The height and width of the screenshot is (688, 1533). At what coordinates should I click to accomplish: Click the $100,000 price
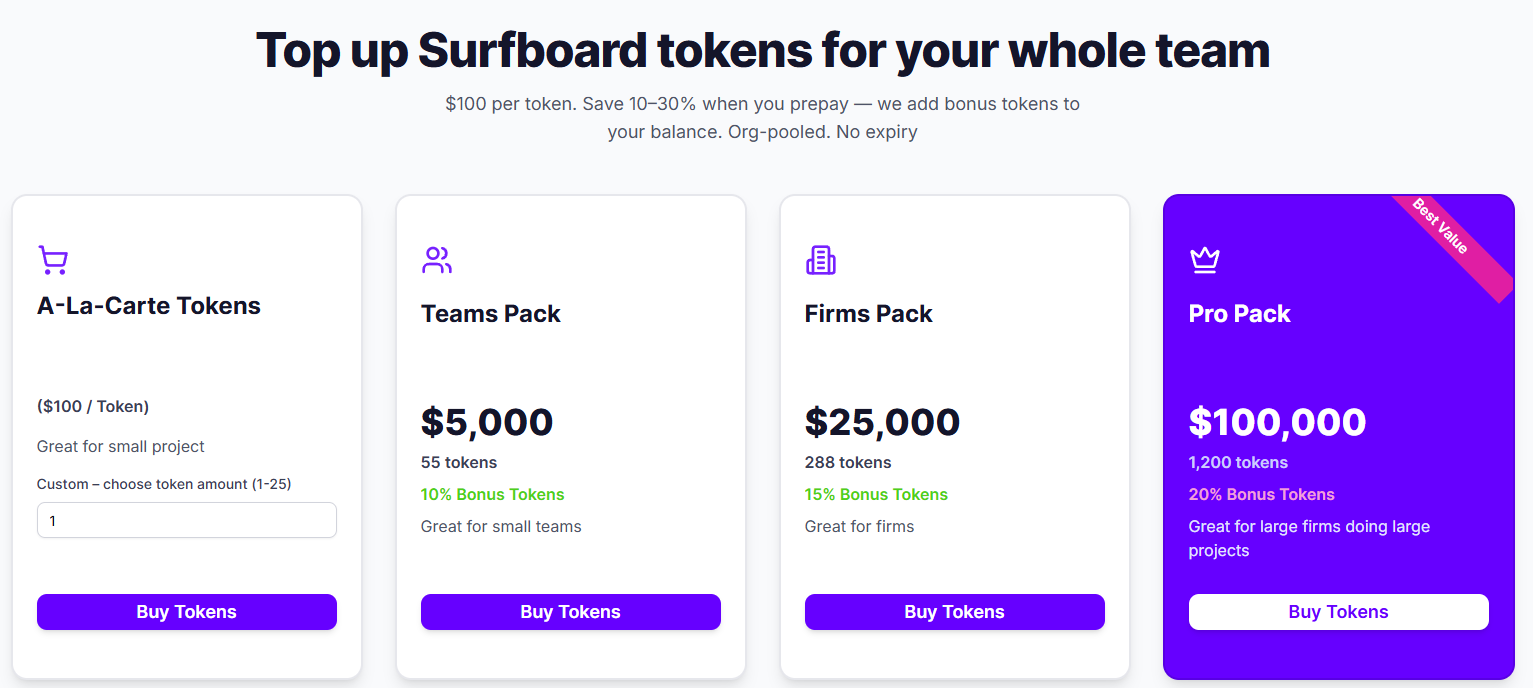(x=1277, y=422)
